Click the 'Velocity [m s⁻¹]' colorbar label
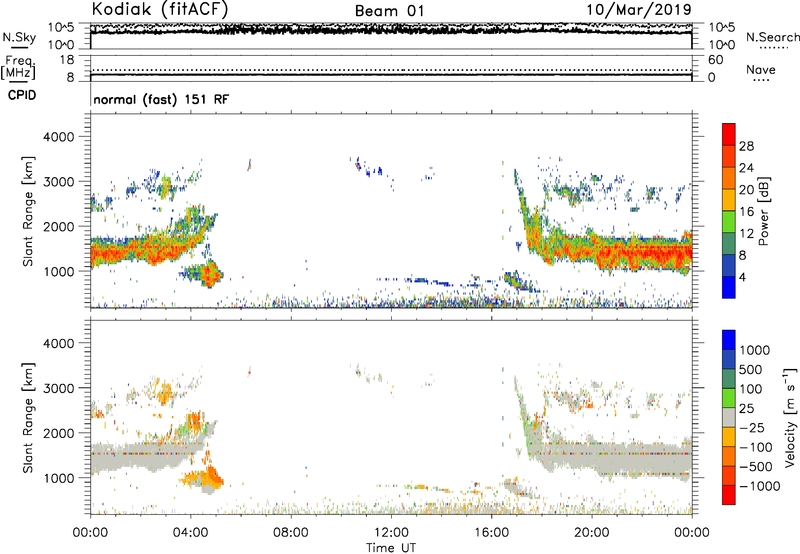800x554 pixels. pos(790,417)
